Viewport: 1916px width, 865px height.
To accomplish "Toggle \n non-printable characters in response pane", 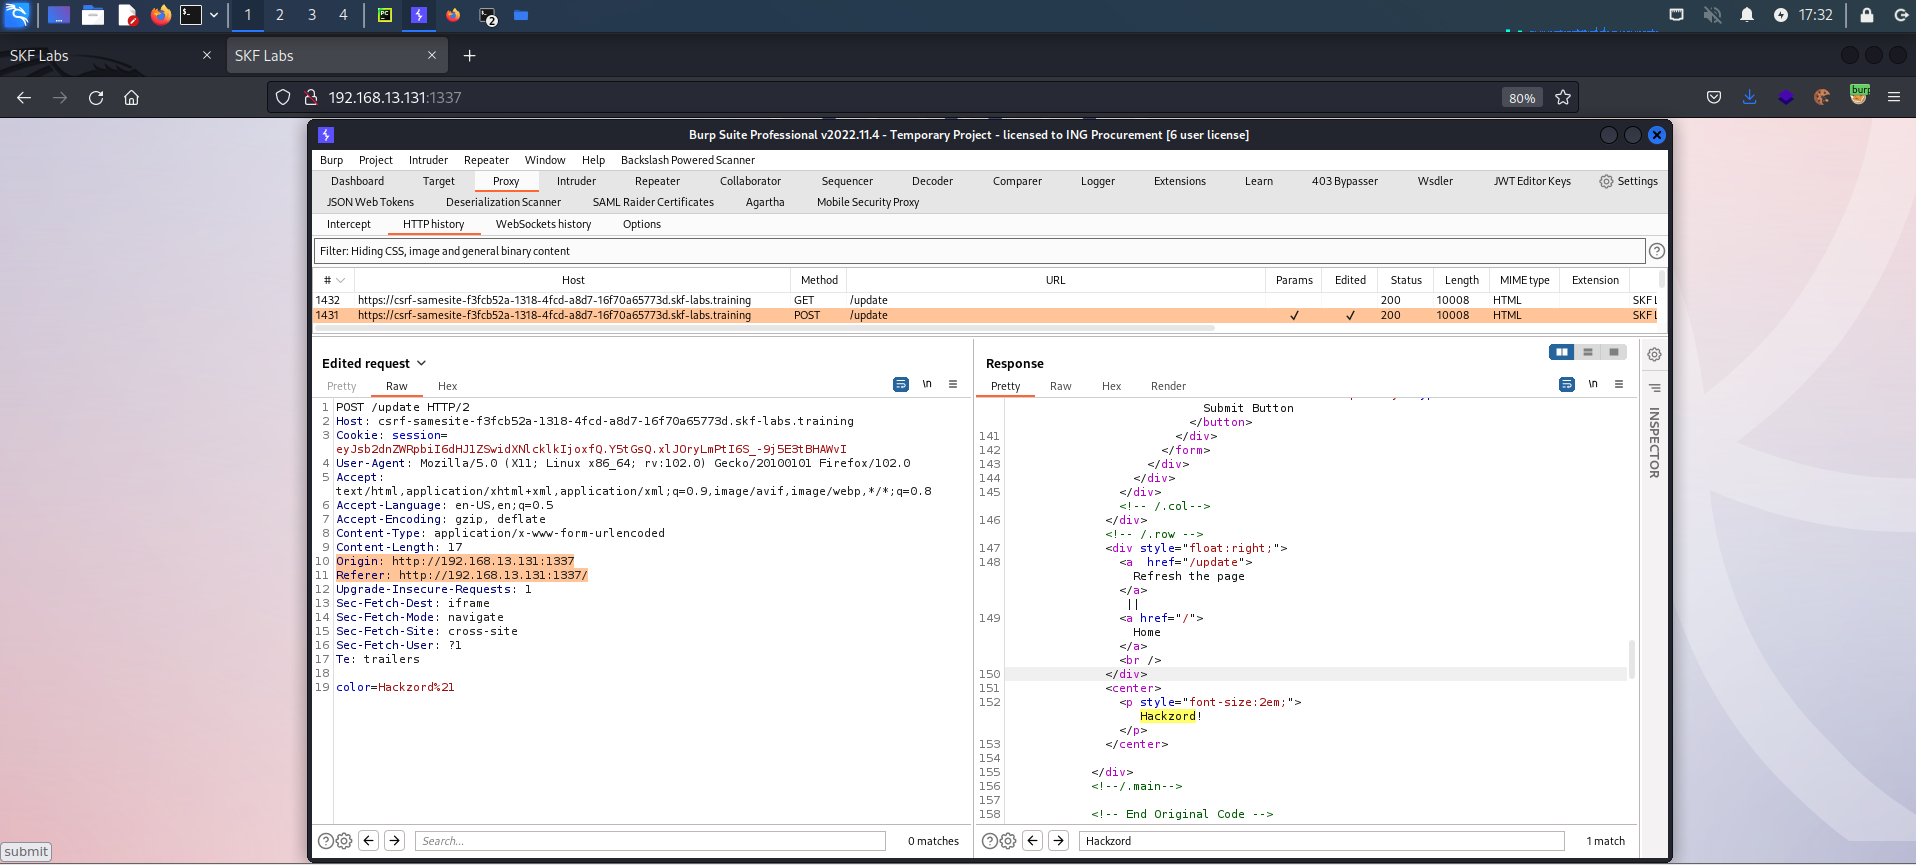I will (x=1593, y=384).
